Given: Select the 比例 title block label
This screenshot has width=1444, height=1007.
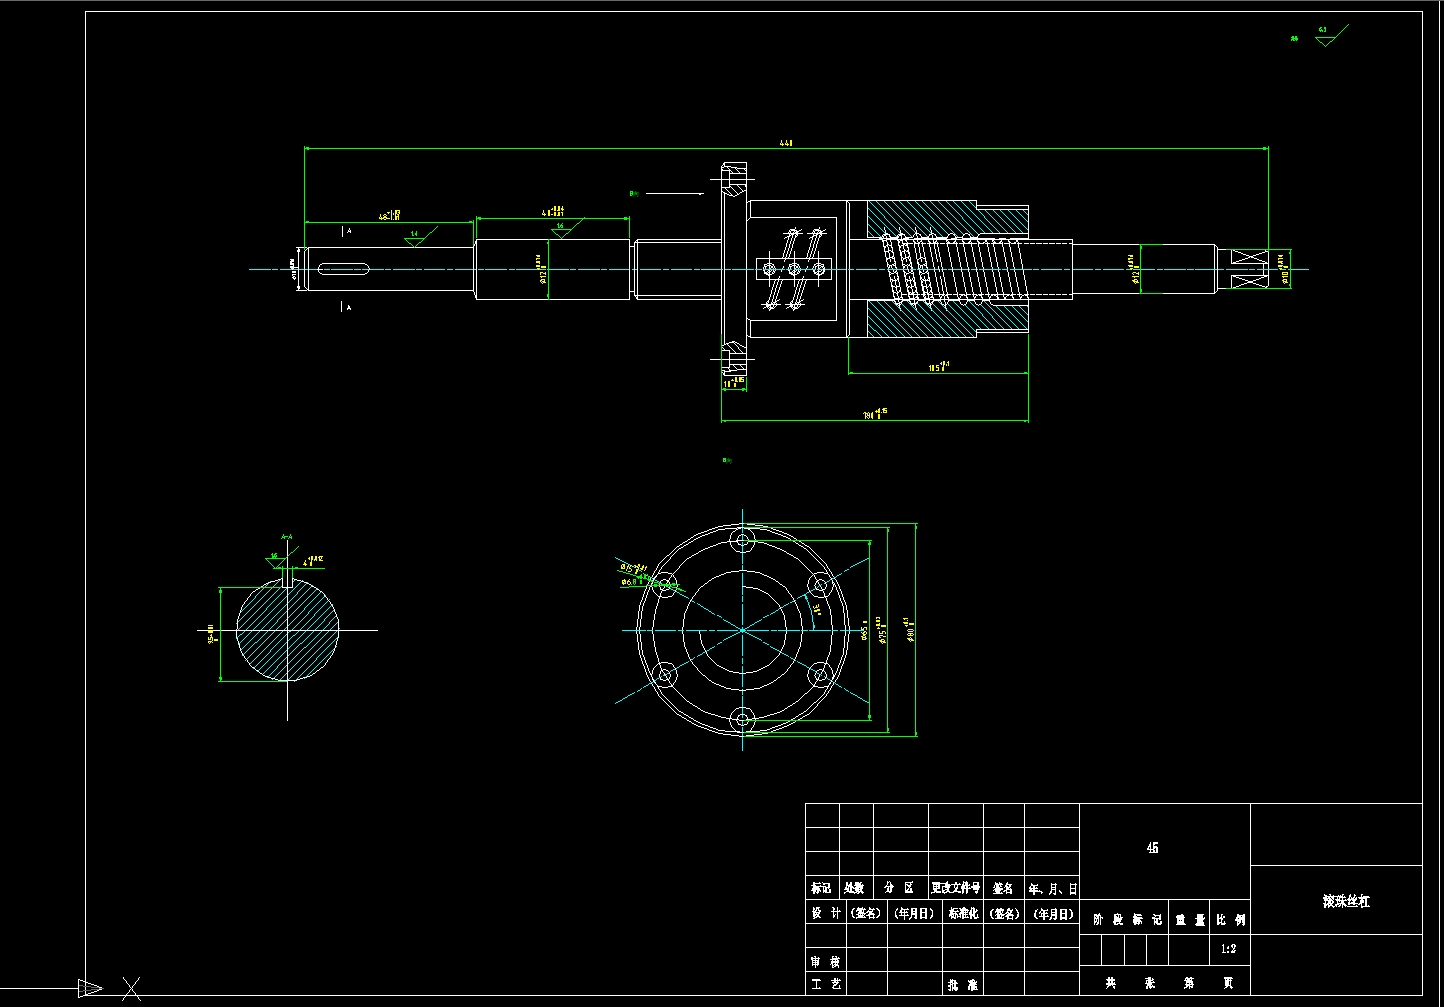Looking at the screenshot, I should [x=1231, y=920].
